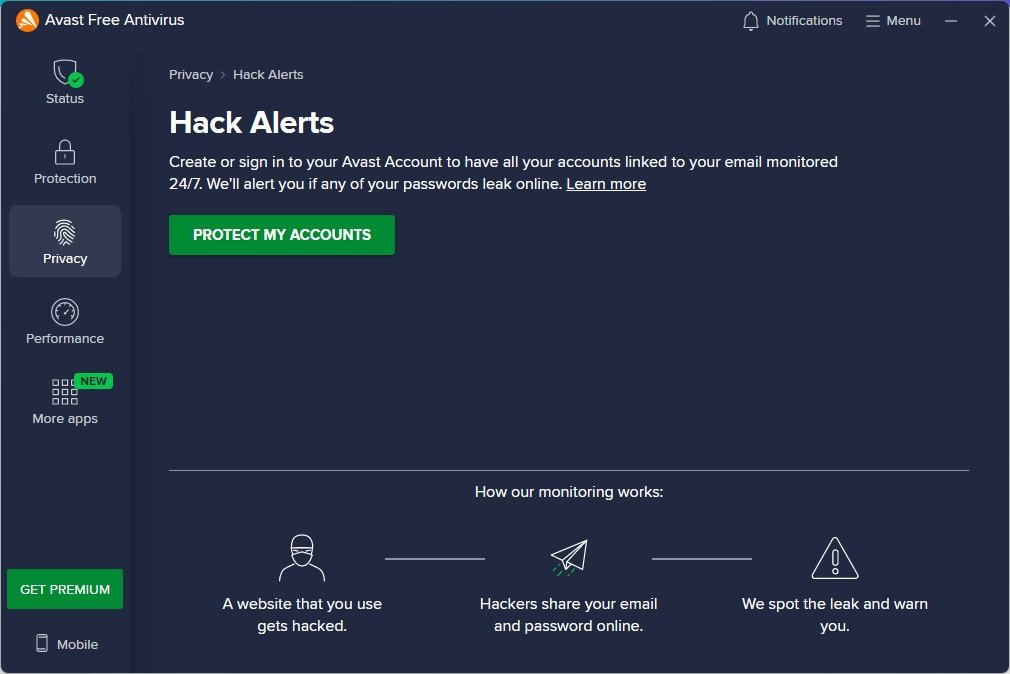Click the Privacy label in sidebar
The image size is (1010, 674).
[x=64, y=258]
